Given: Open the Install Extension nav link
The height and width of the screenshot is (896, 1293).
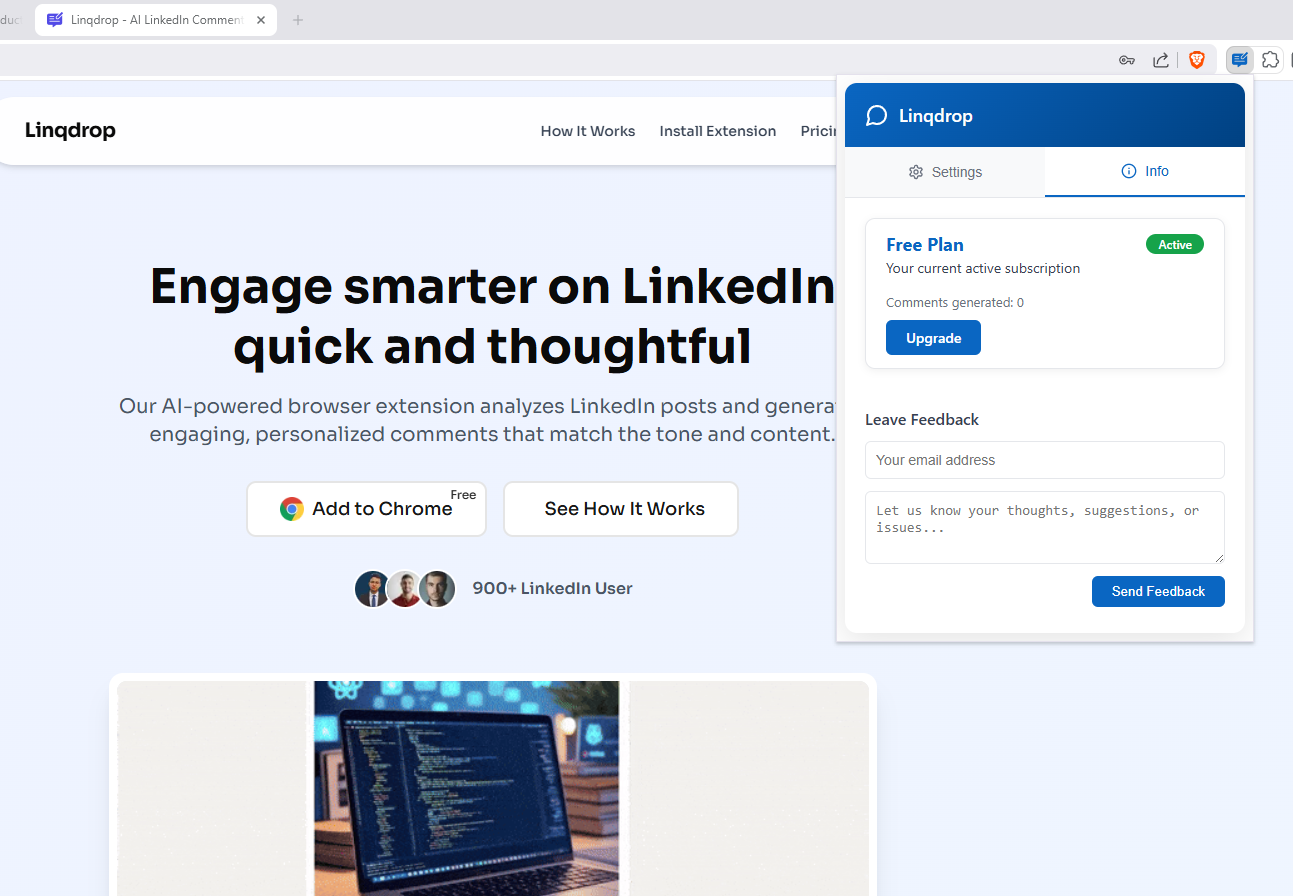Looking at the screenshot, I should [x=718, y=131].
